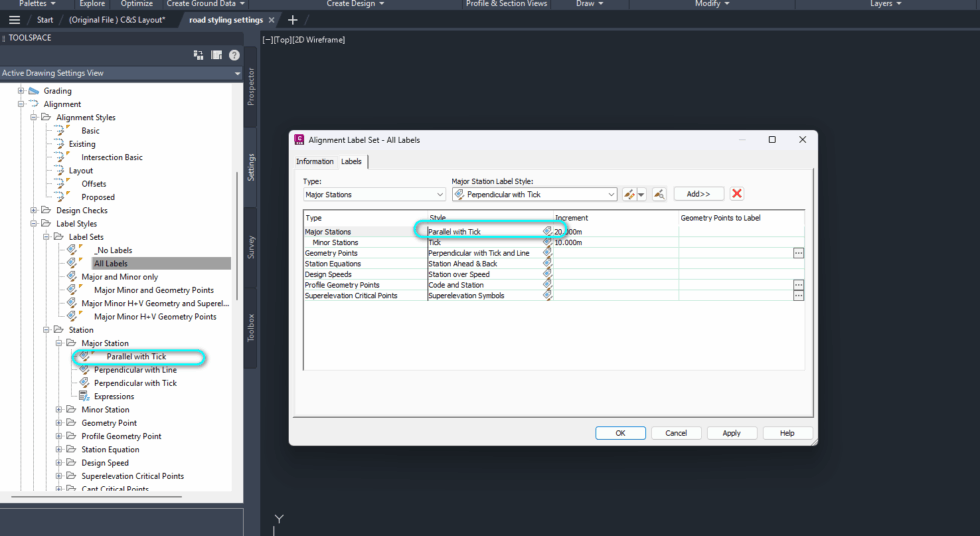Viewport: 980px width, 536px height.
Task: Click the [-][Top][2D Wireframe] viewport label
Action: (x=304, y=39)
